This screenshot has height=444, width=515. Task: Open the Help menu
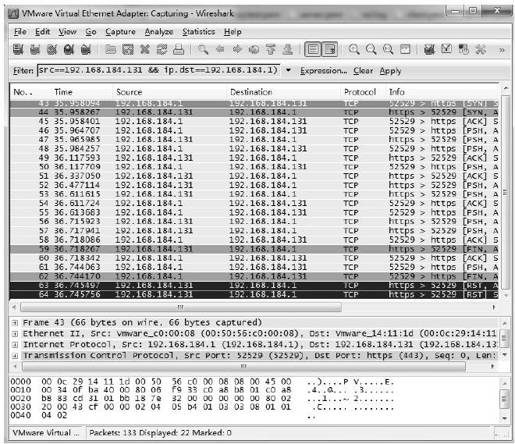pos(233,32)
